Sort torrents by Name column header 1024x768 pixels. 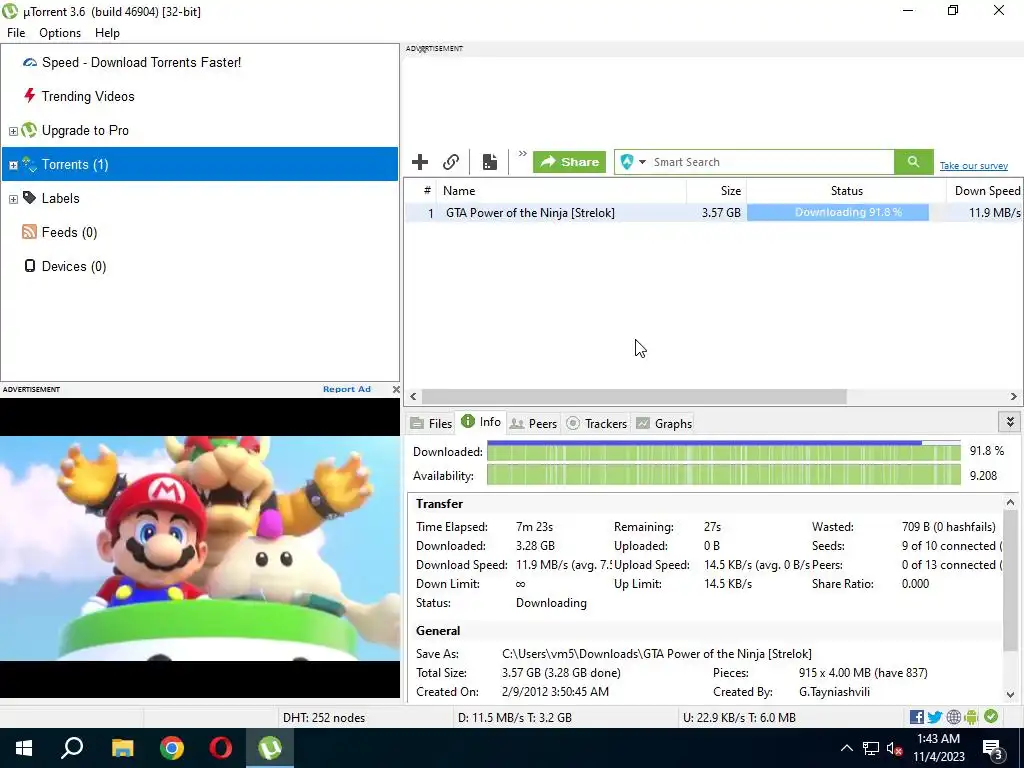pos(561,191)
